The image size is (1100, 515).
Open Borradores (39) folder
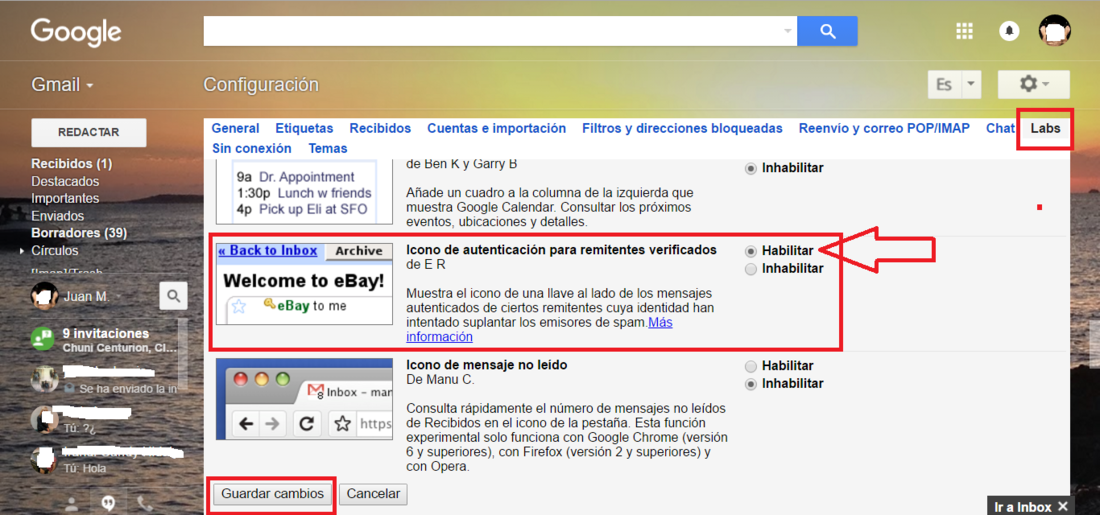79,233
